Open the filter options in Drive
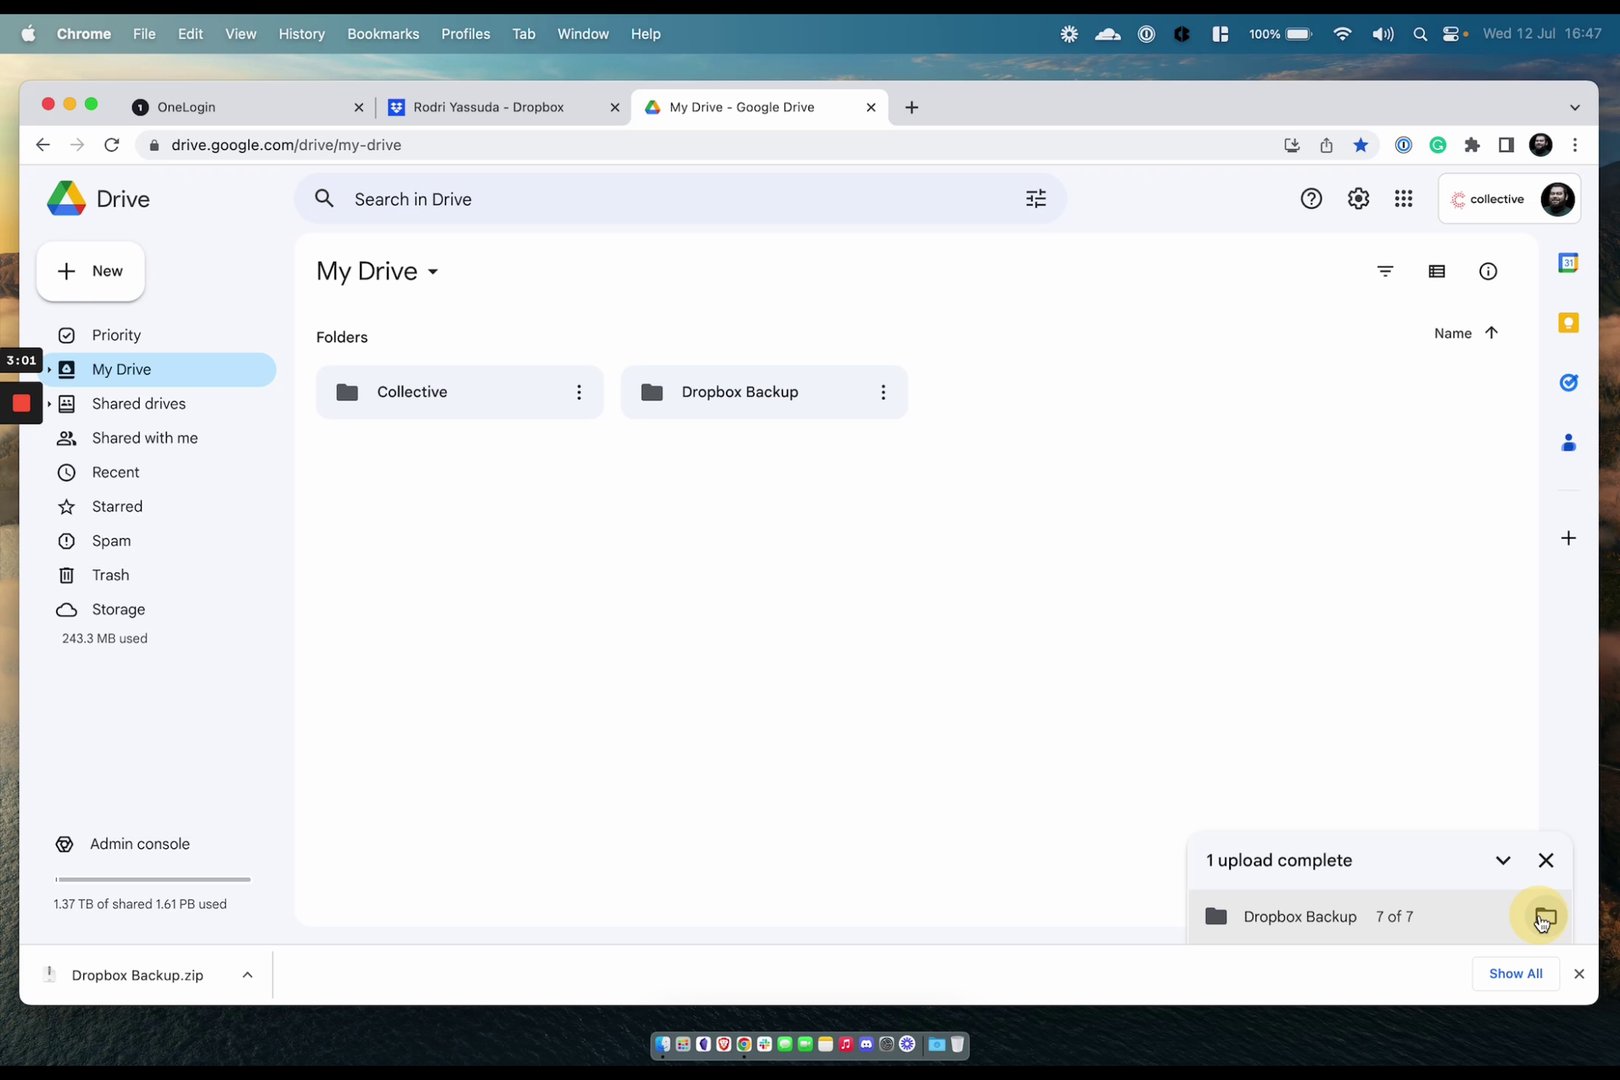 pyautogui.click(x=1385, y=271)
